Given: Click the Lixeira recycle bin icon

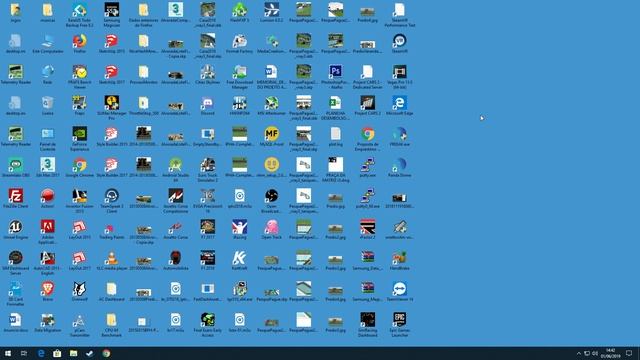Looking at the screenshot, I should [x=48, y=103].
